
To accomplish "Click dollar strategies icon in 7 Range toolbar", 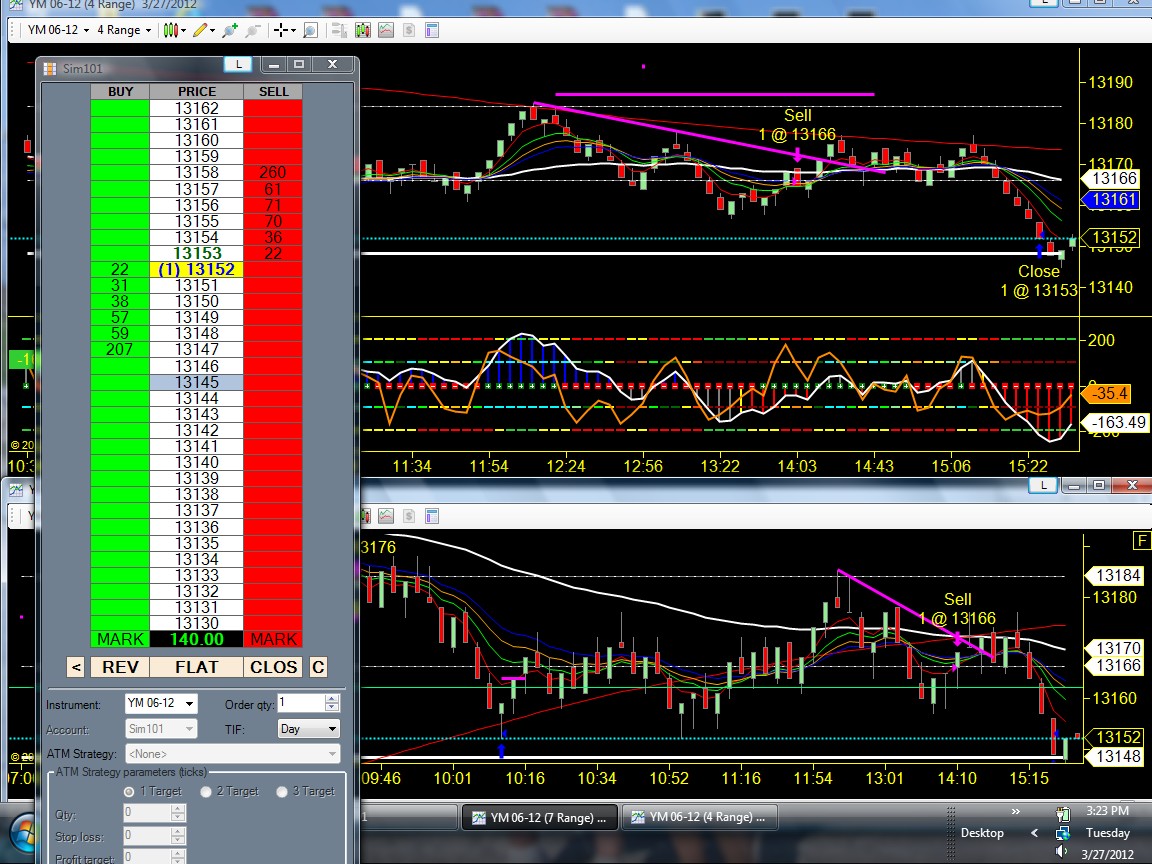I will (x=409, y=516).
